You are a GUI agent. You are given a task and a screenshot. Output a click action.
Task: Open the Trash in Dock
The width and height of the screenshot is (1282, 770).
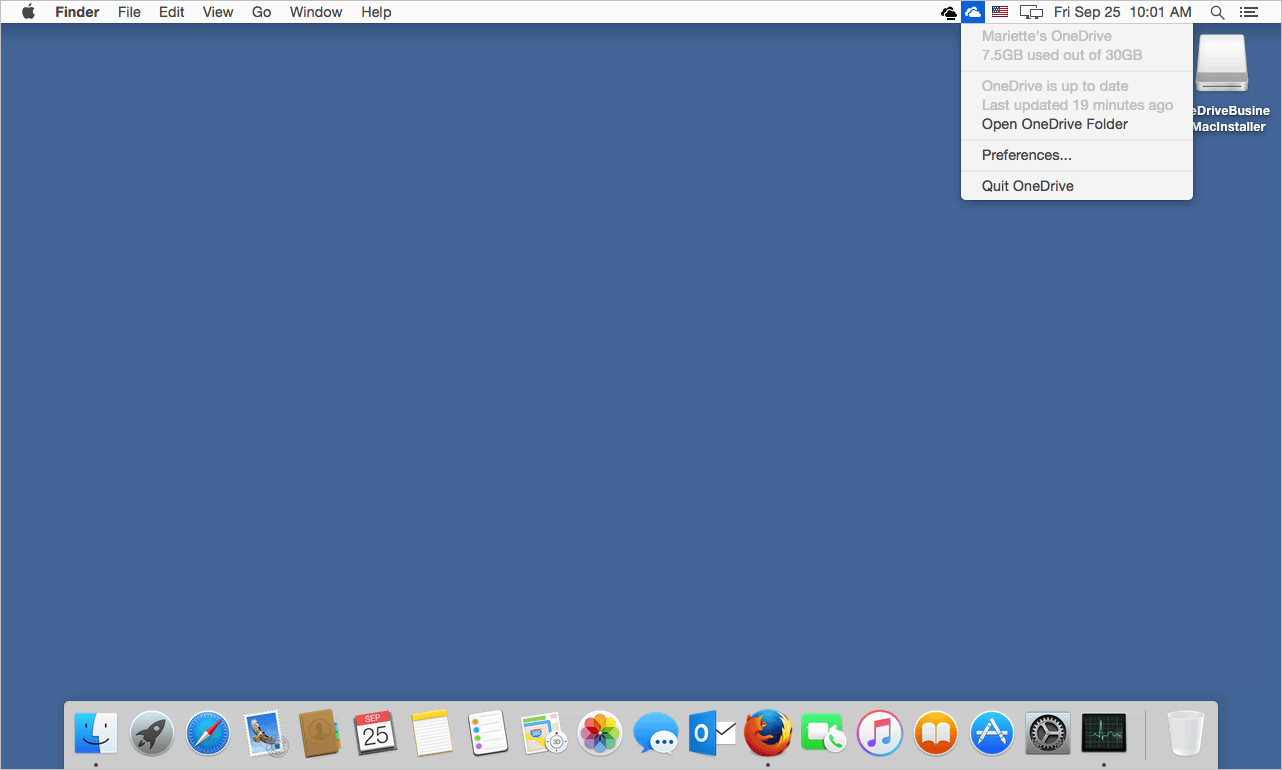tap(1187, 733)
